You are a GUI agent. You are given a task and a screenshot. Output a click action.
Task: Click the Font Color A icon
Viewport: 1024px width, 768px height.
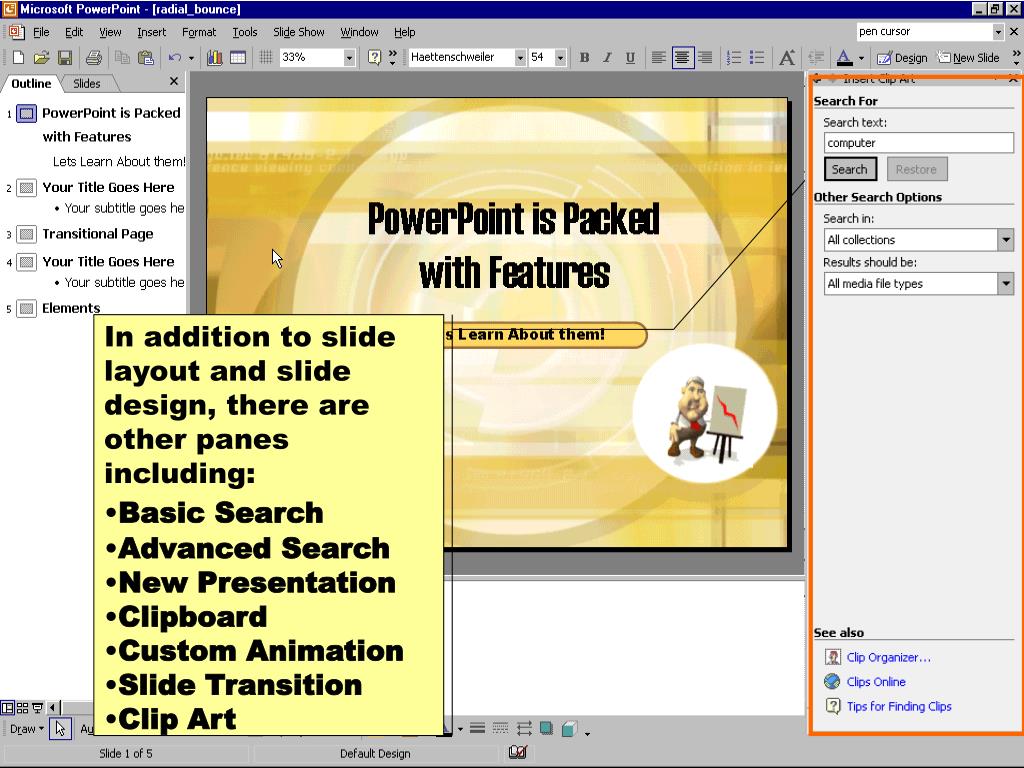pos(844,57)
